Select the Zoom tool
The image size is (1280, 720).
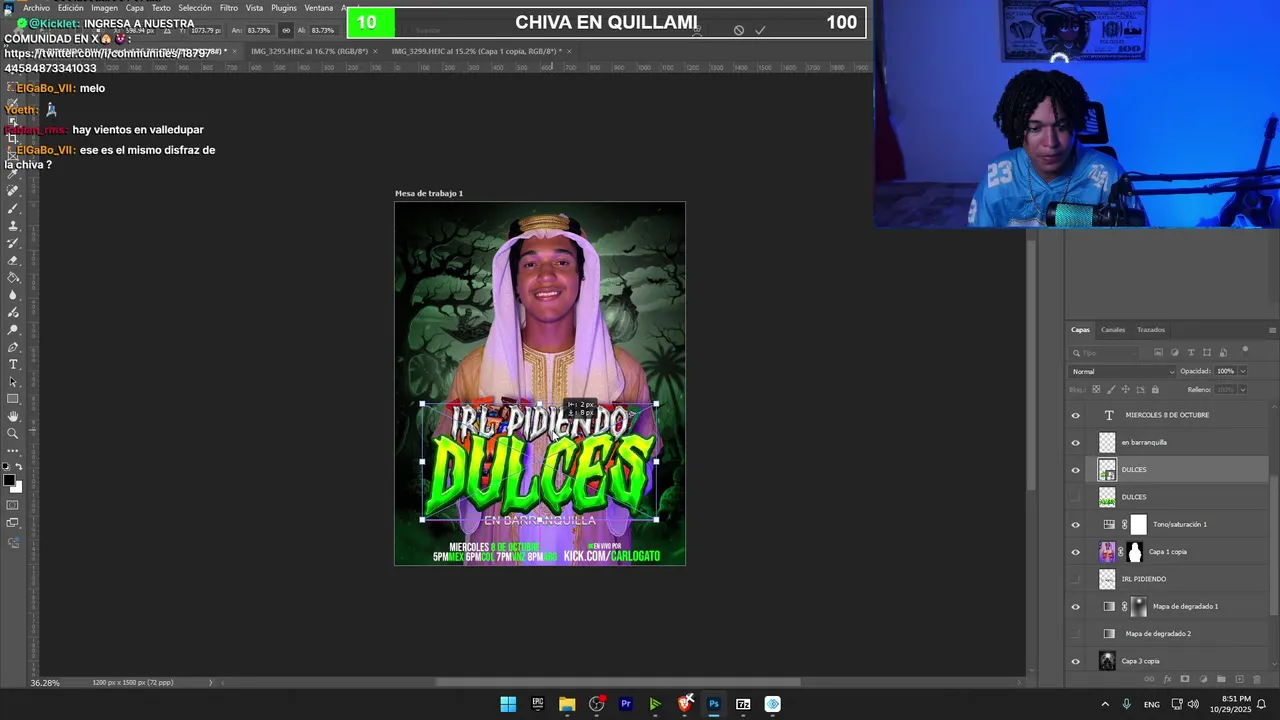click(x=13, y=433)
